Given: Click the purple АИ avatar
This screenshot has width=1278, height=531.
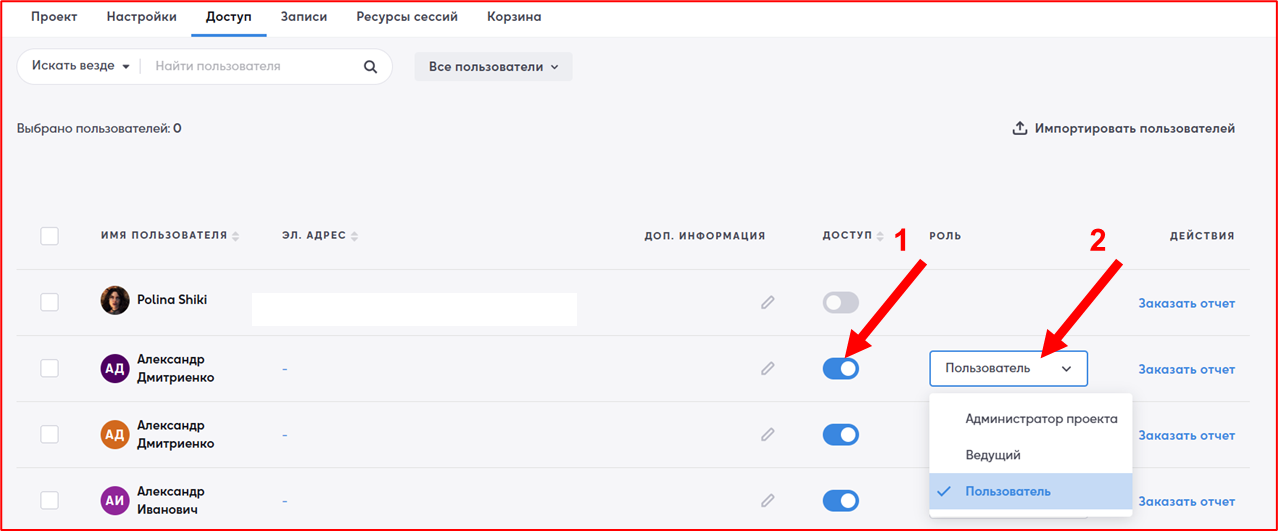Looking at the screenshot, I should tap(115, 500).
